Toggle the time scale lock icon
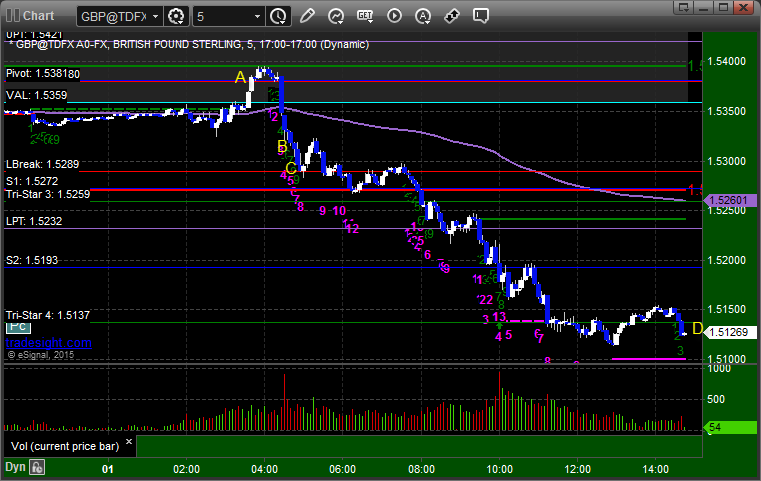Image resolution: width=761 pixels, height=481 pixels. point(37,467)
